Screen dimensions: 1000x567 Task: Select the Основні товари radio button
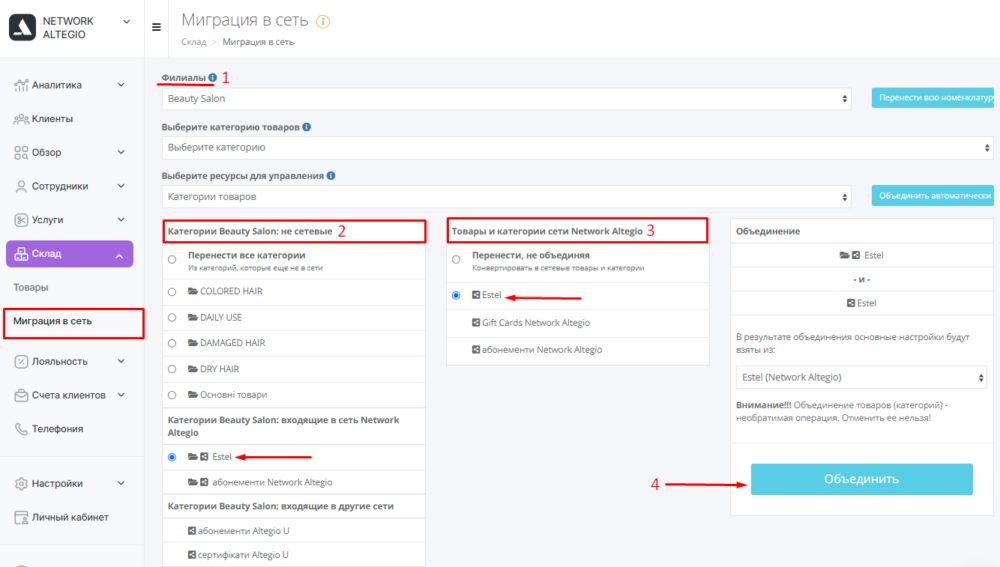click(x=172, y=395)
